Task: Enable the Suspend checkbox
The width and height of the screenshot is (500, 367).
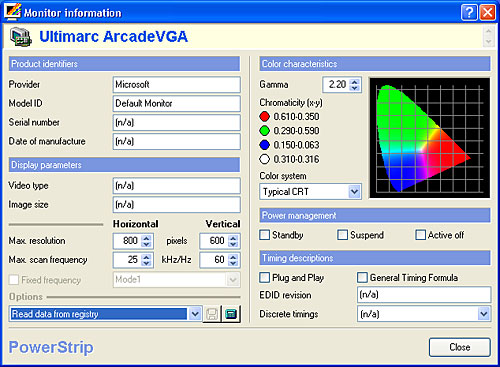Action: [342, 235]
